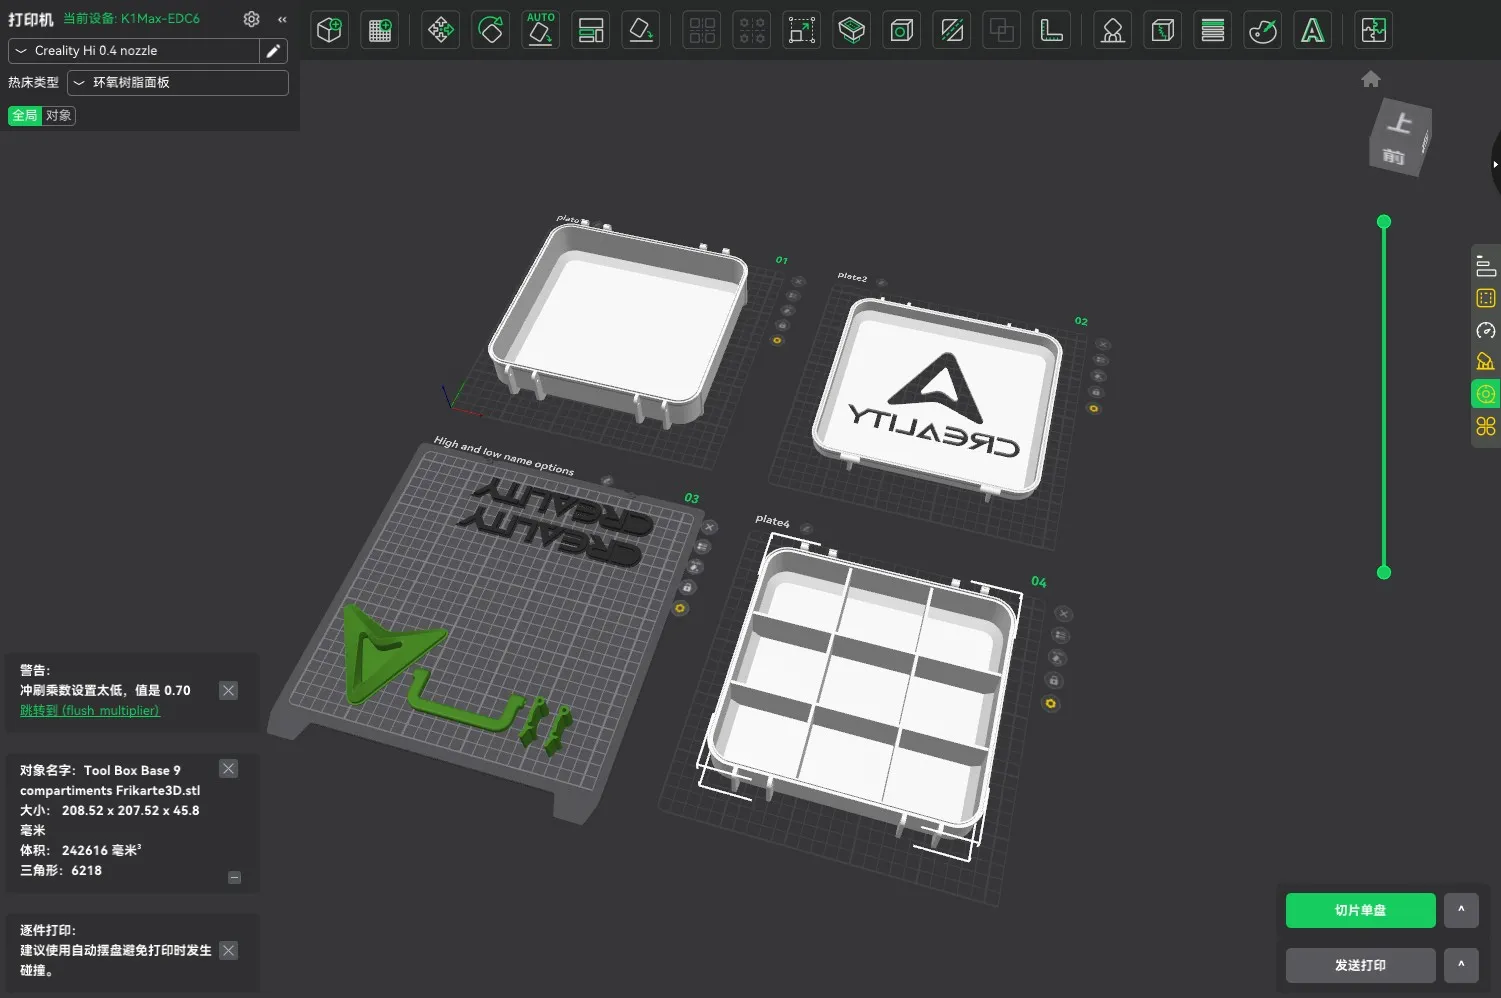Select the seam painting cube tool
The image size is (1501, 998).
point(1162,30)
